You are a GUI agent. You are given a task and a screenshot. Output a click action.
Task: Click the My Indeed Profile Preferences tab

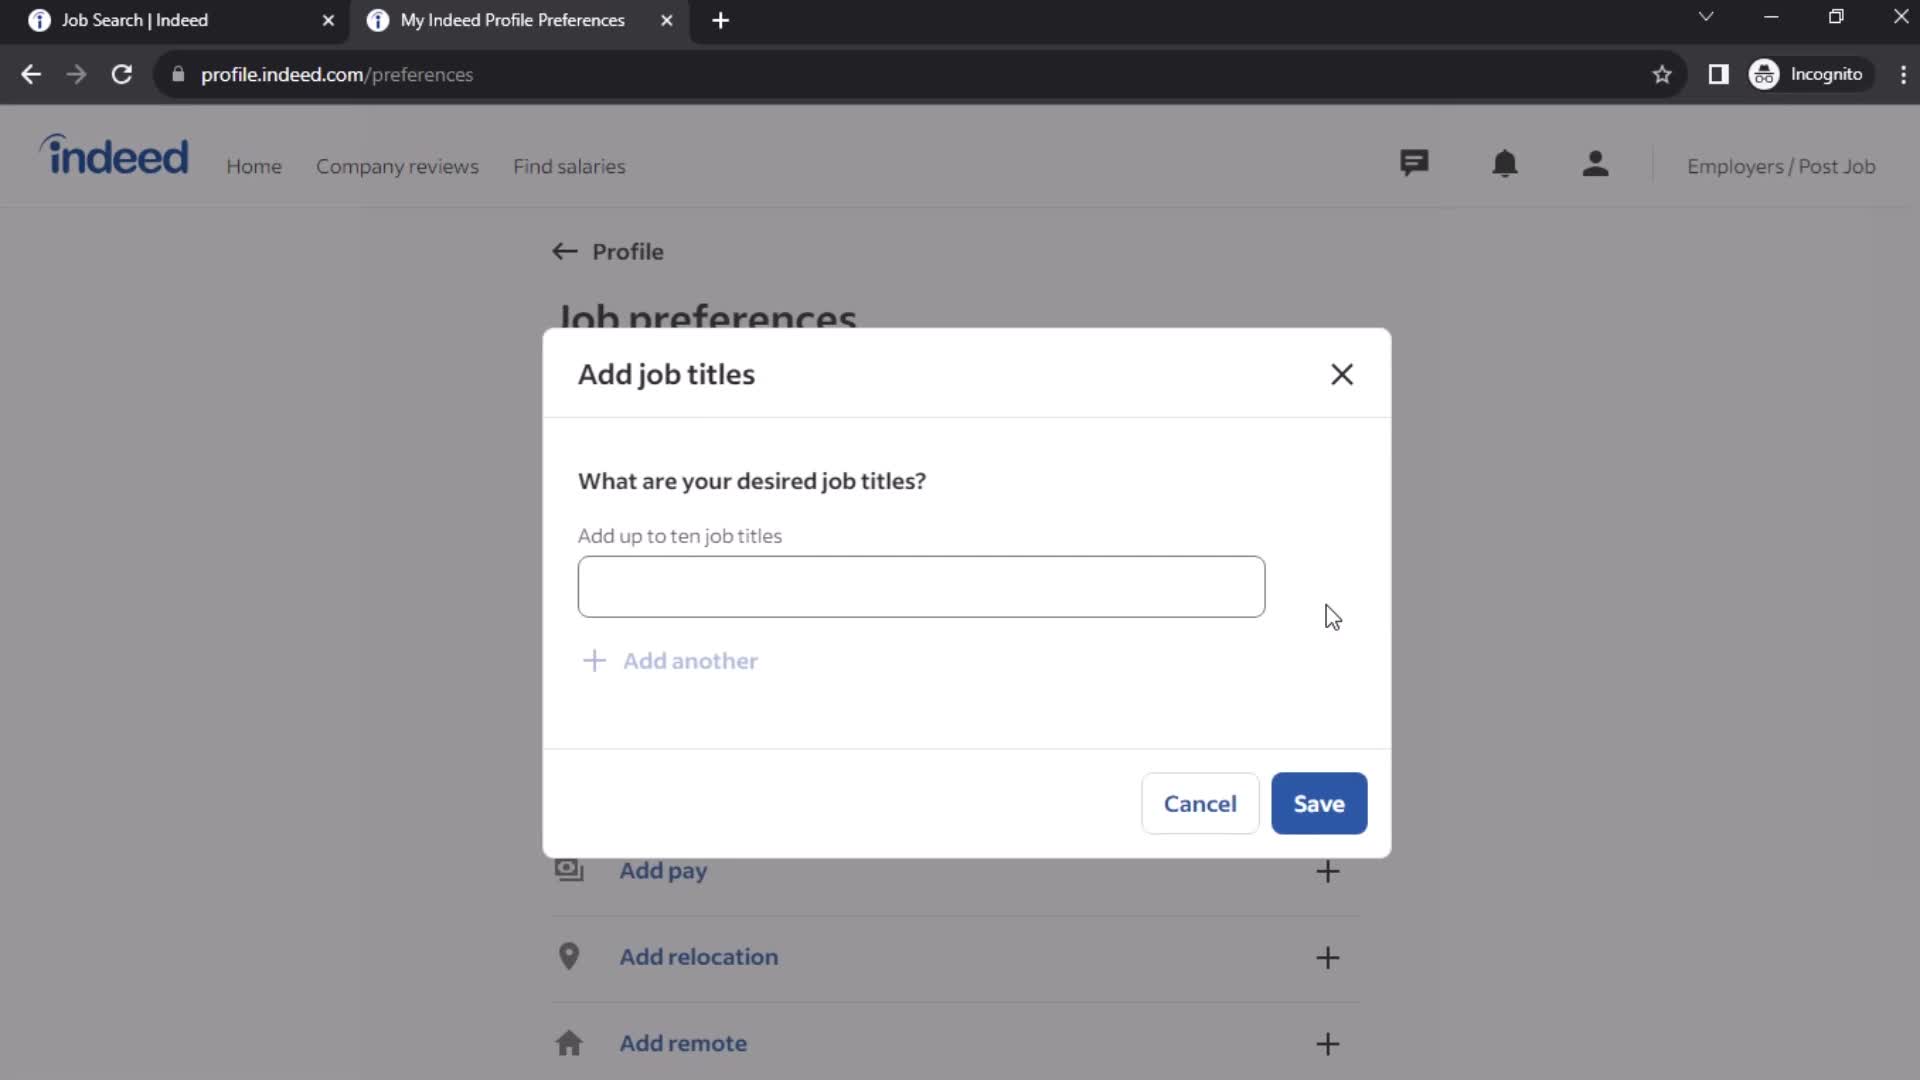(512, 20)
